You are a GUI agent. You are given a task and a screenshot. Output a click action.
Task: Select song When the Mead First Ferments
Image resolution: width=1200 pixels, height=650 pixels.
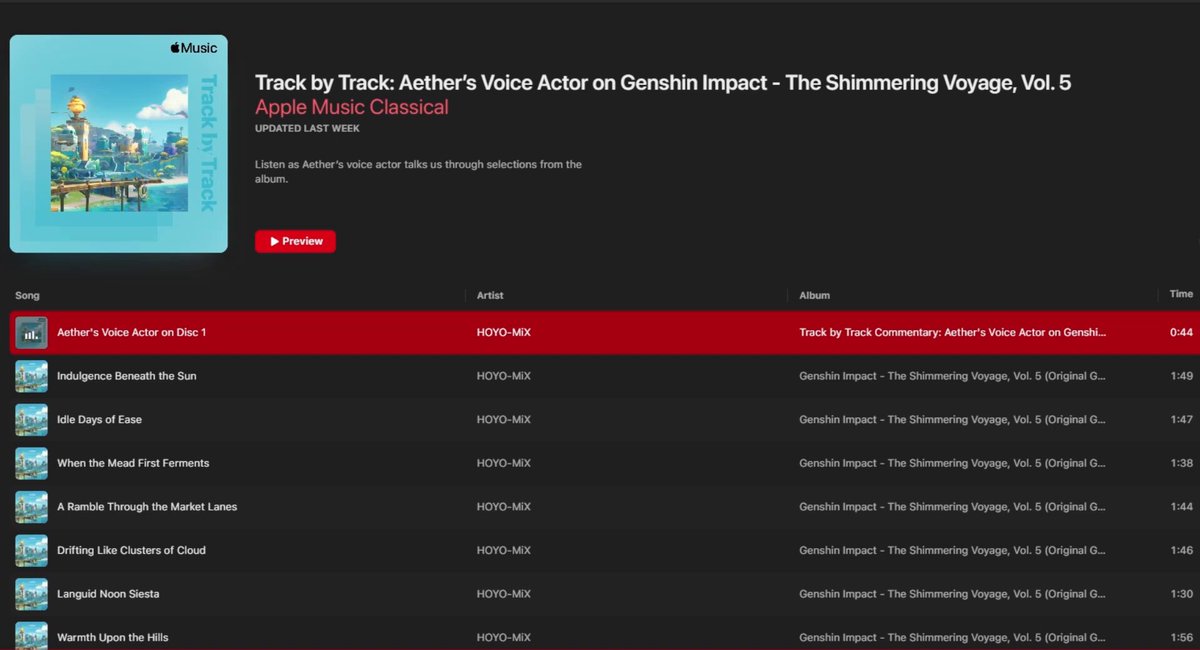coord(133,463)
